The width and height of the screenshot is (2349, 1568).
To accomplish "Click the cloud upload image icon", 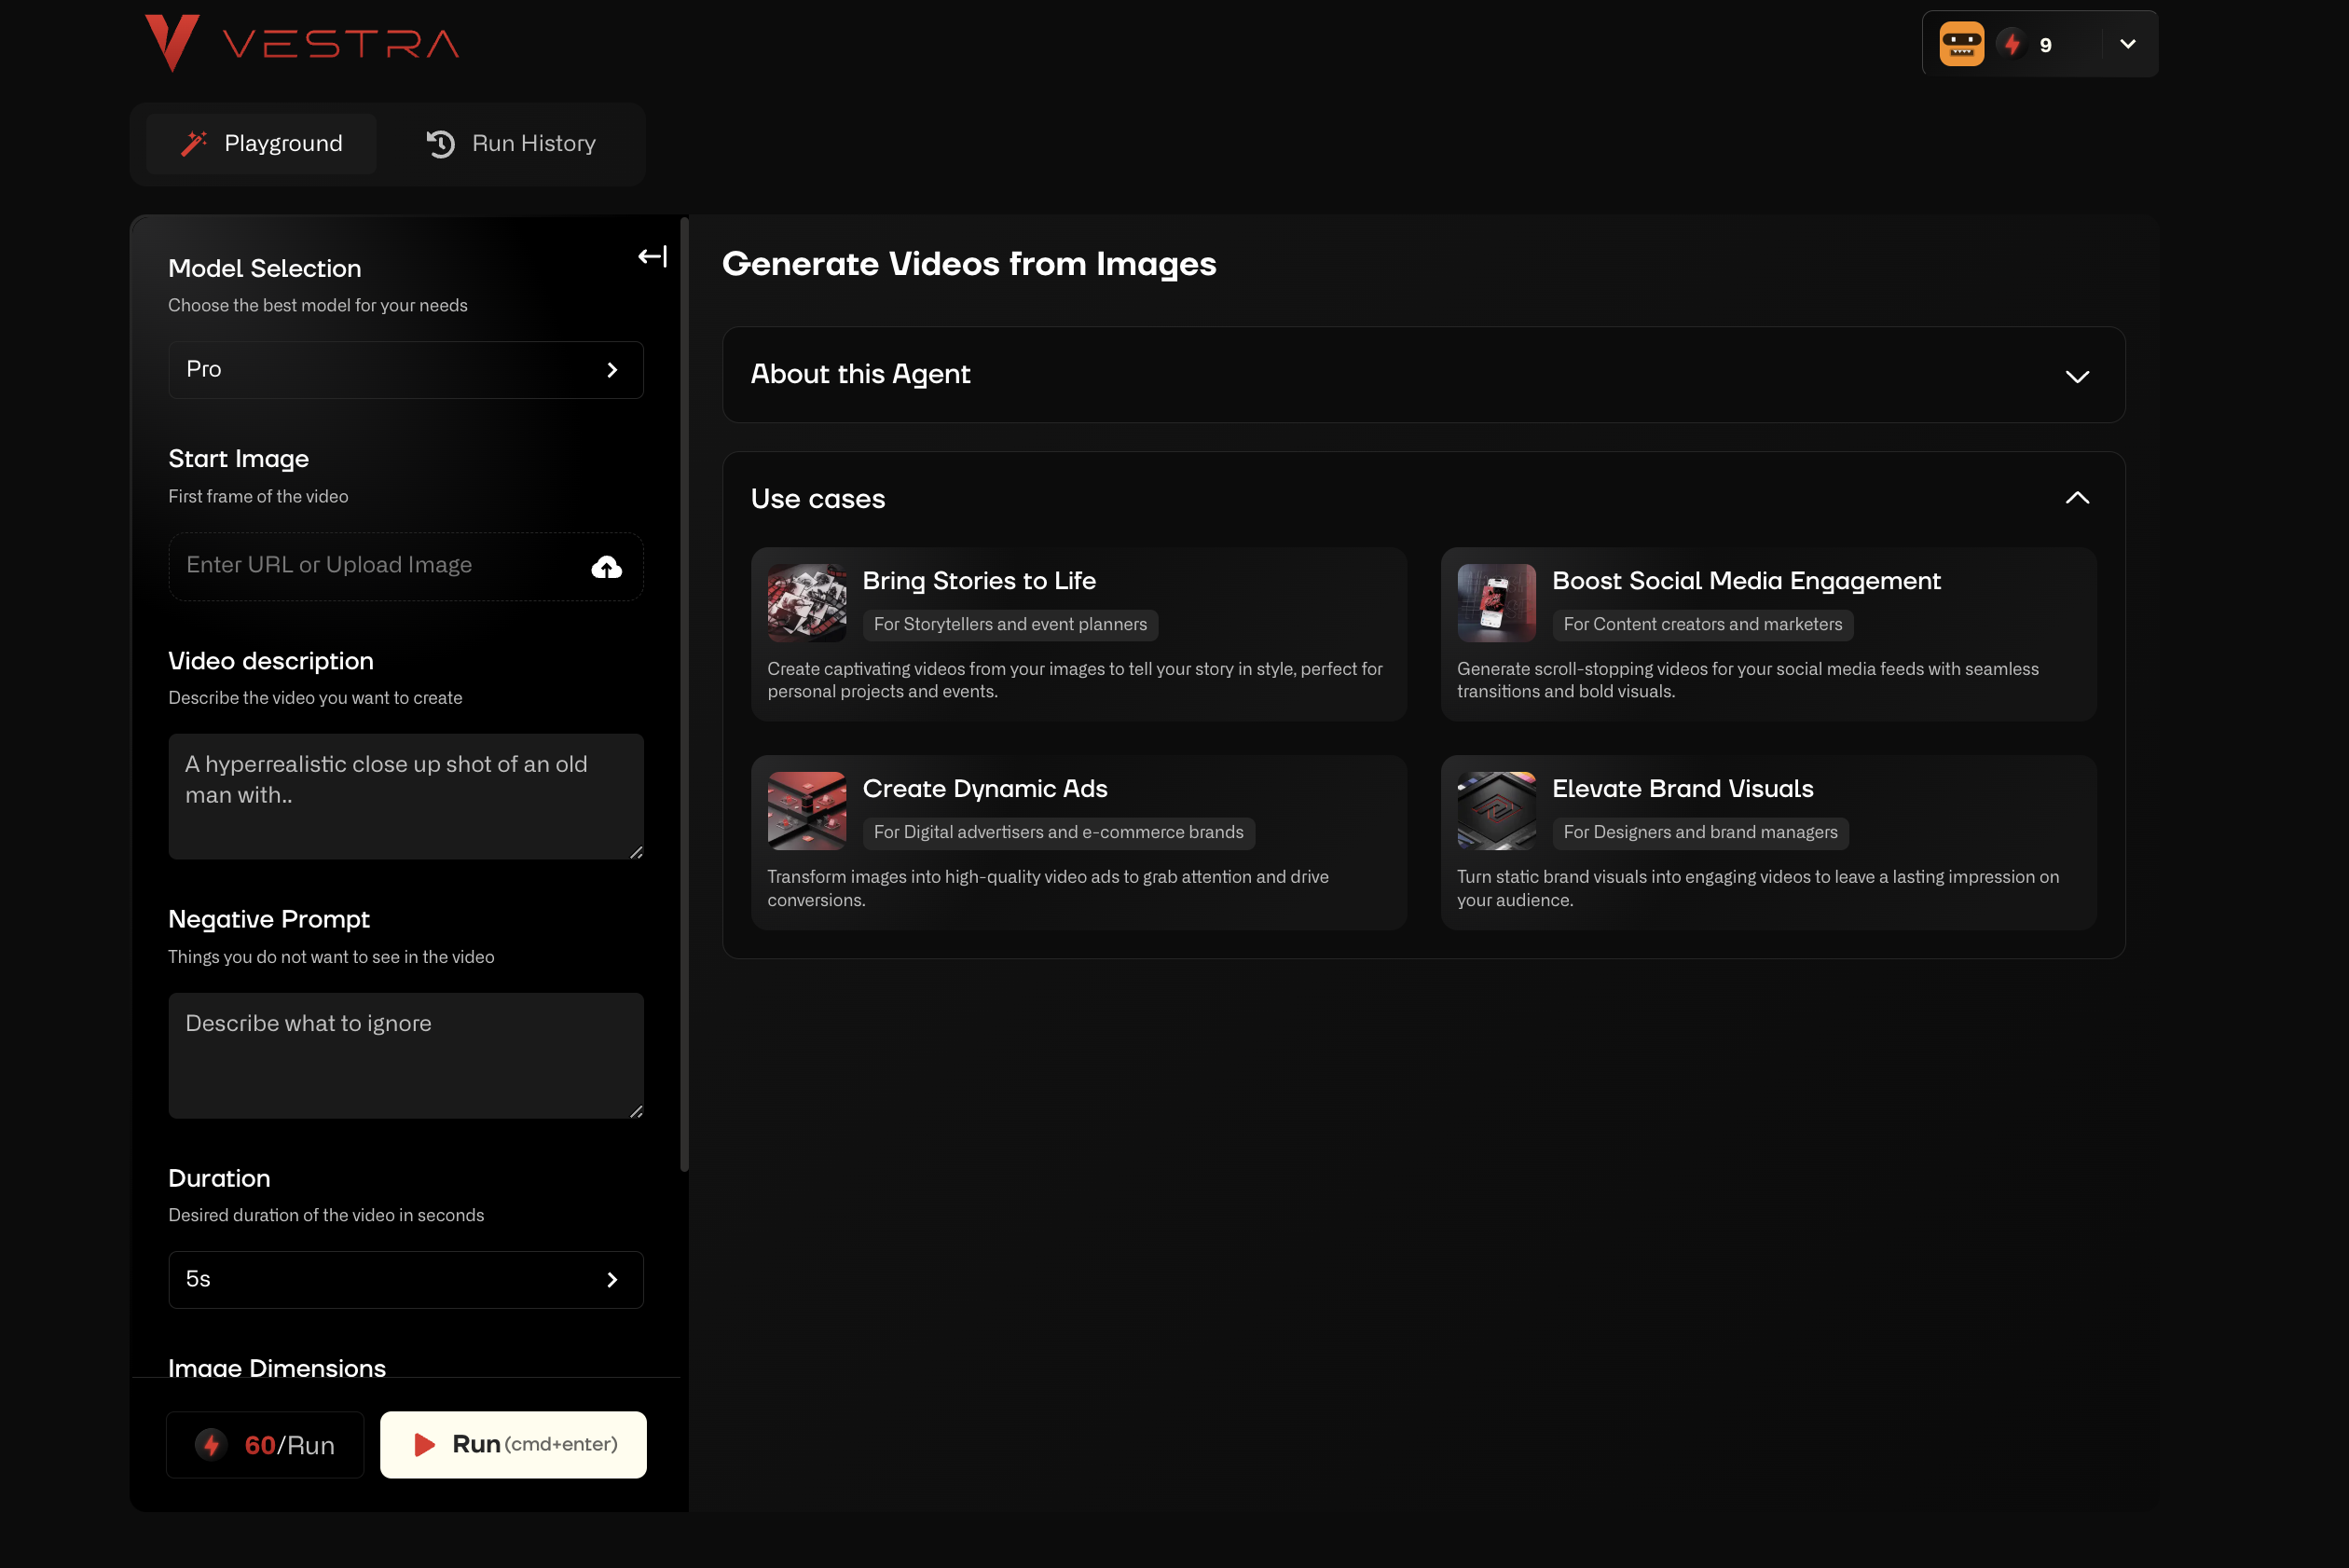I will tap(606, 567).
